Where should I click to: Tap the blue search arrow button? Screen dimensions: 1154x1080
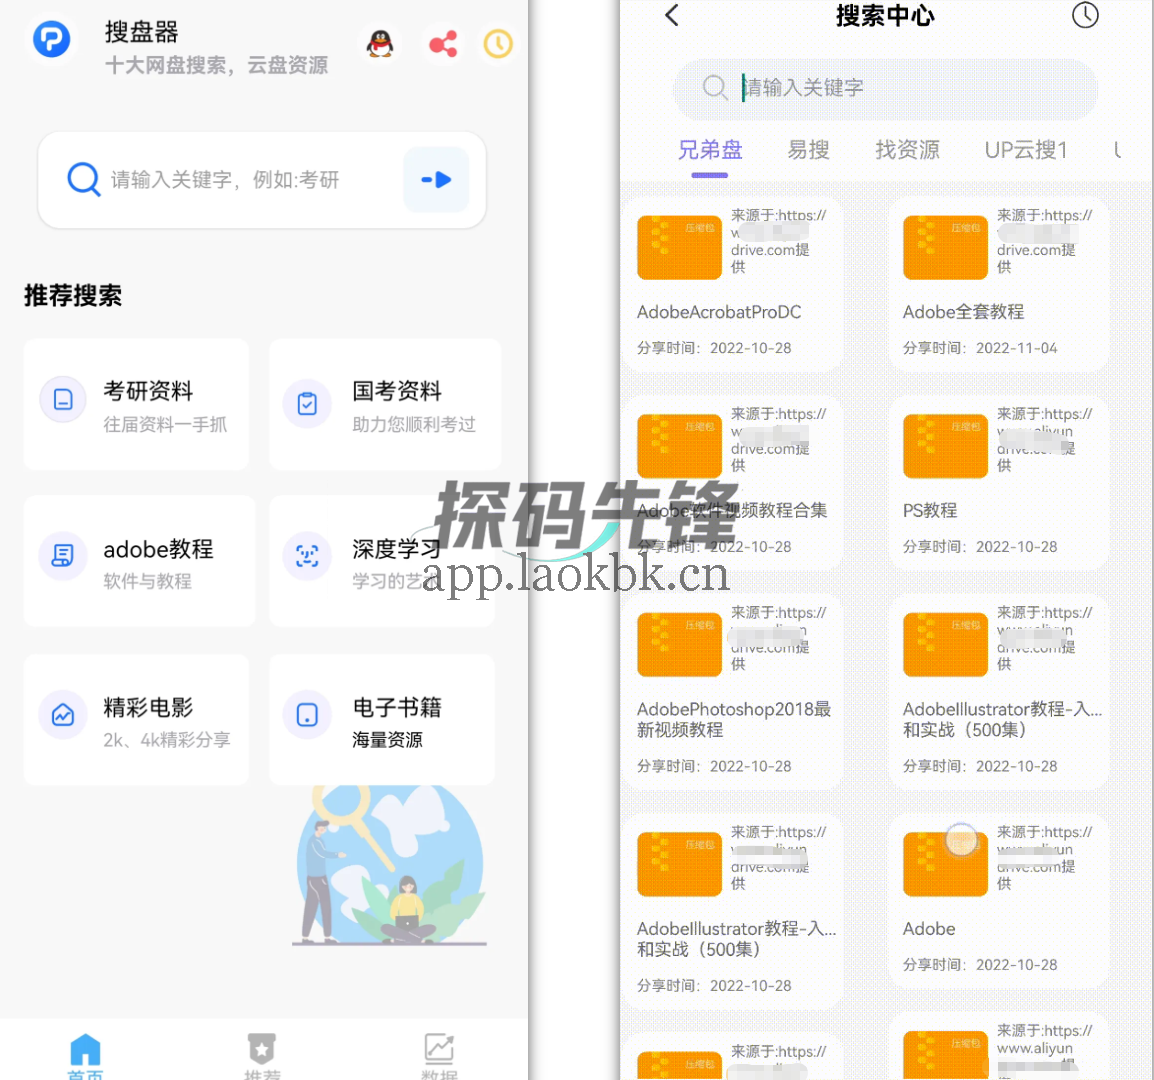(435, 179)
